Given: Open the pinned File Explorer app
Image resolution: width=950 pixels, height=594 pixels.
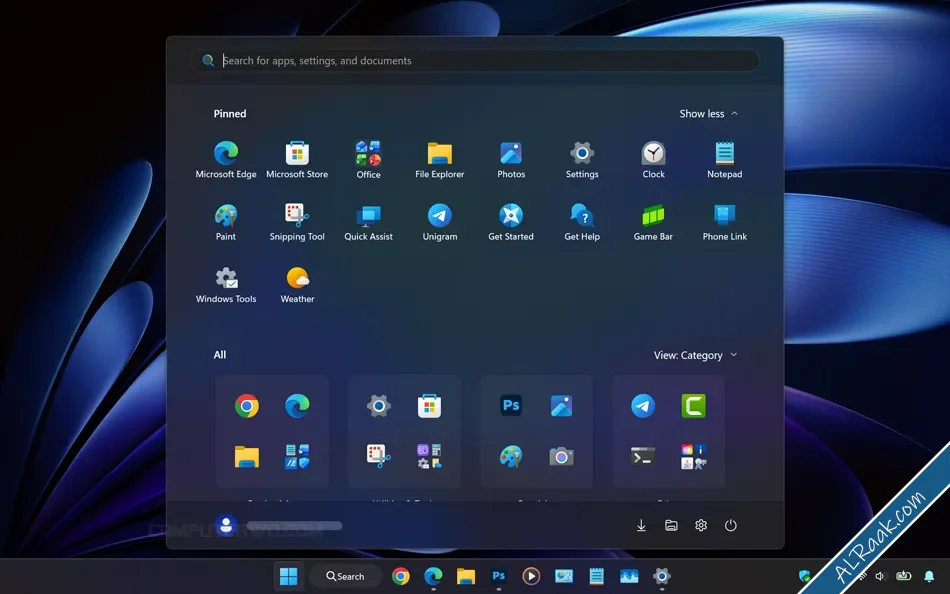Looking at the screenshot, I should point(439,159).
